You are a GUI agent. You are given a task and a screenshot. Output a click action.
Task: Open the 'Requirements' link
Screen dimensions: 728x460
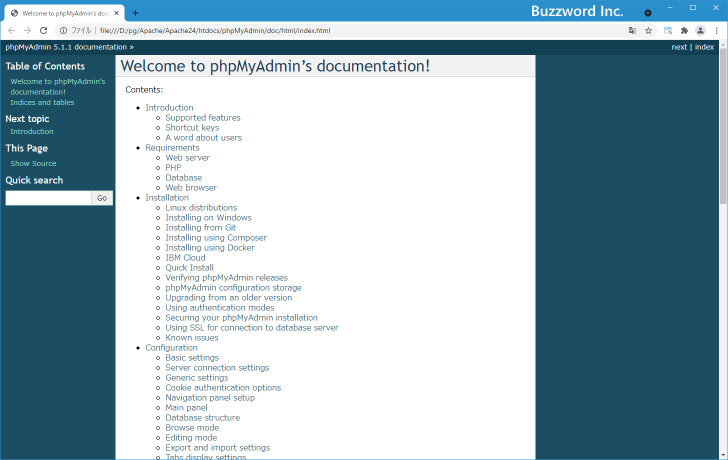pyautogui.click(x=172, y=148)
